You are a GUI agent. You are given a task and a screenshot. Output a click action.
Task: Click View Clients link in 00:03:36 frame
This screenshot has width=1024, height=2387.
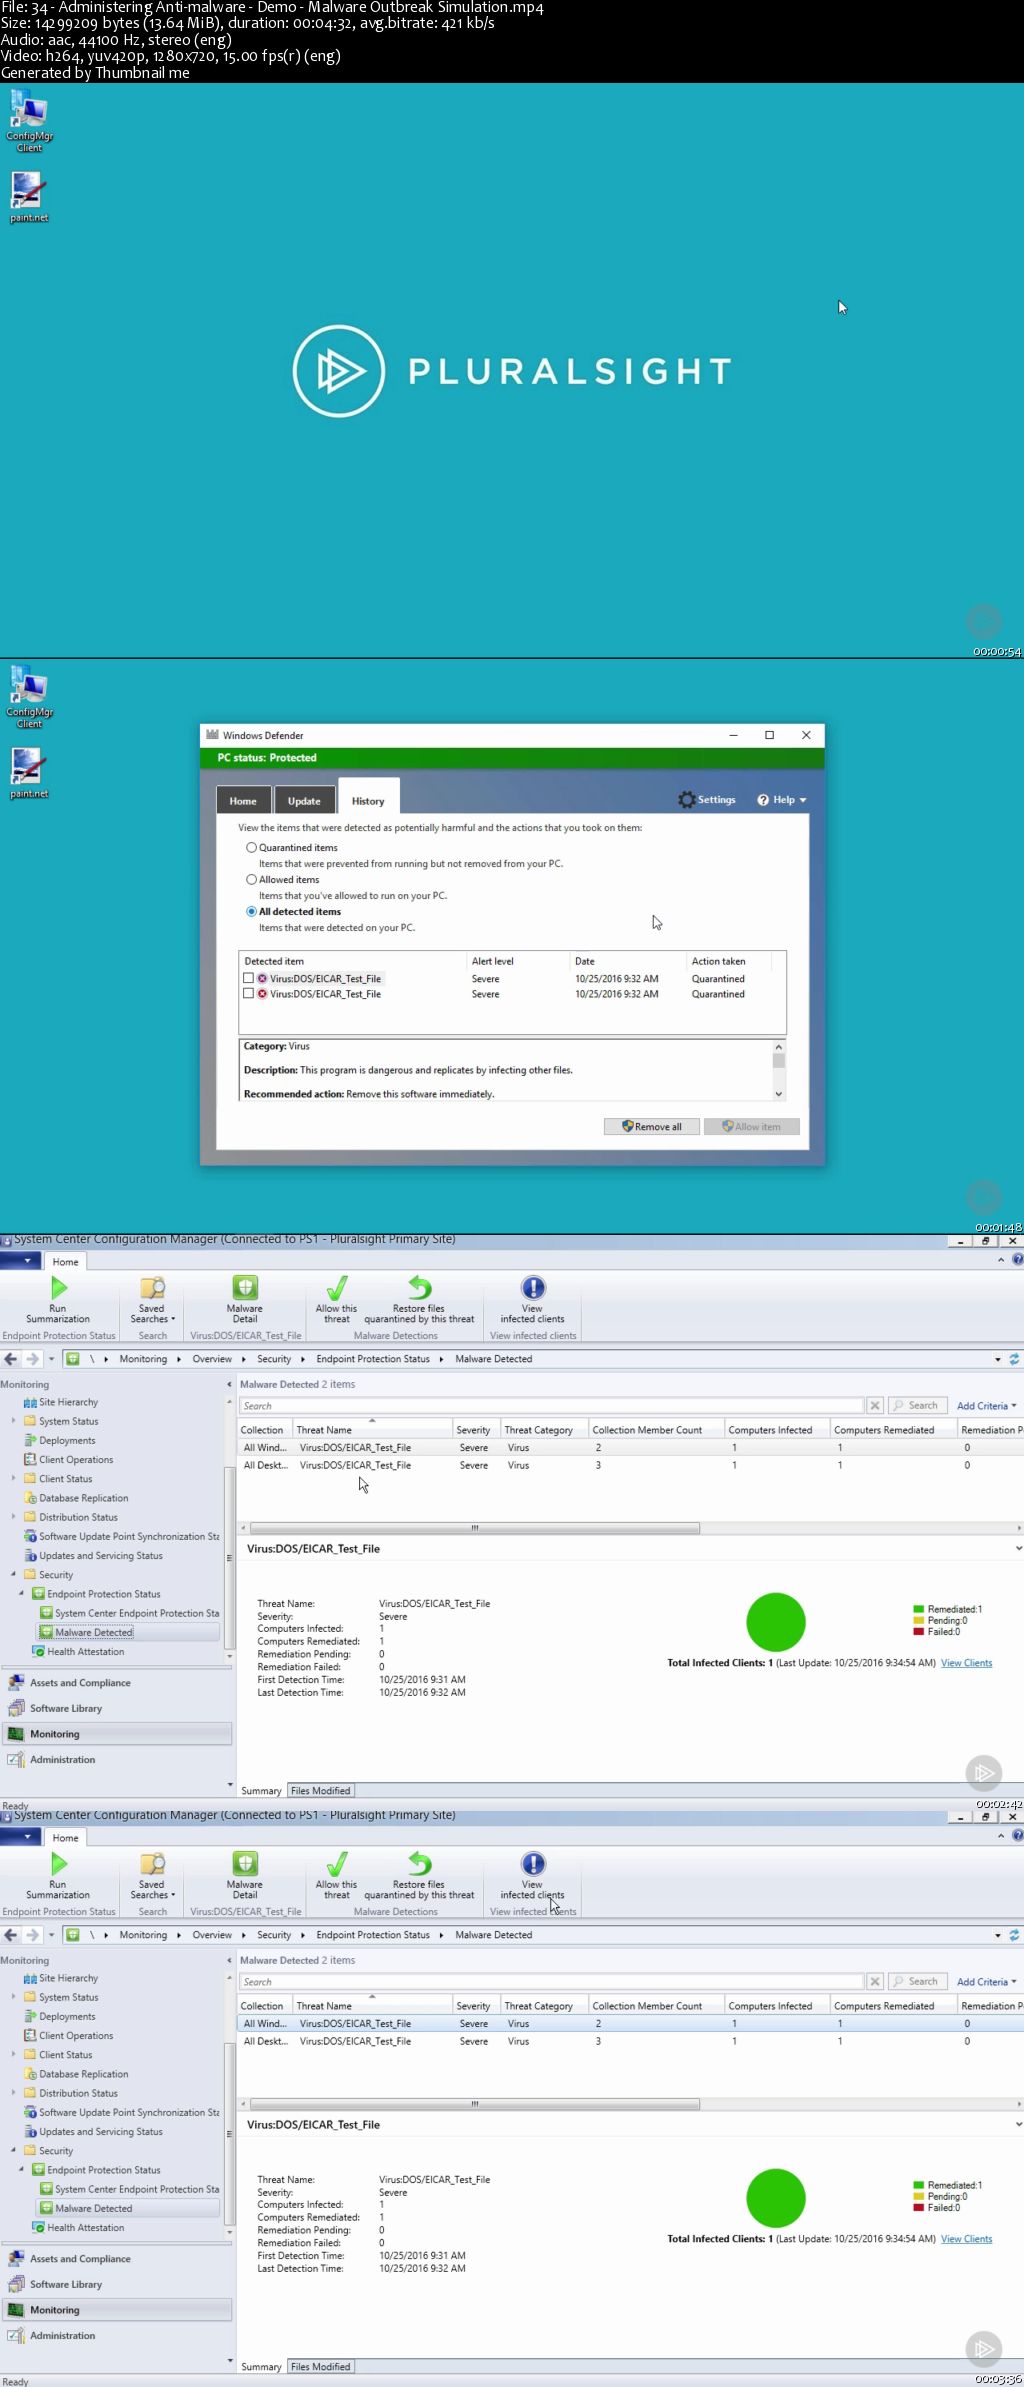[966, 2239]
